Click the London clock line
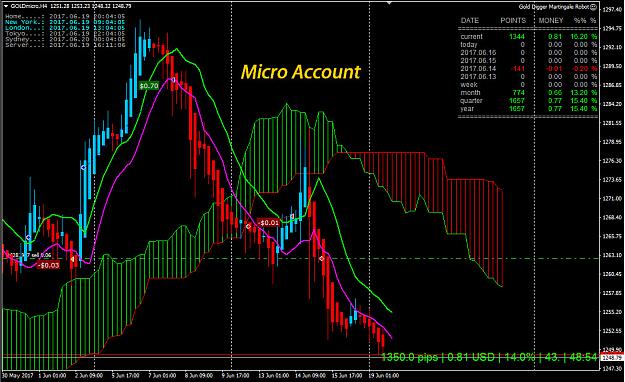 coord(65,28)
